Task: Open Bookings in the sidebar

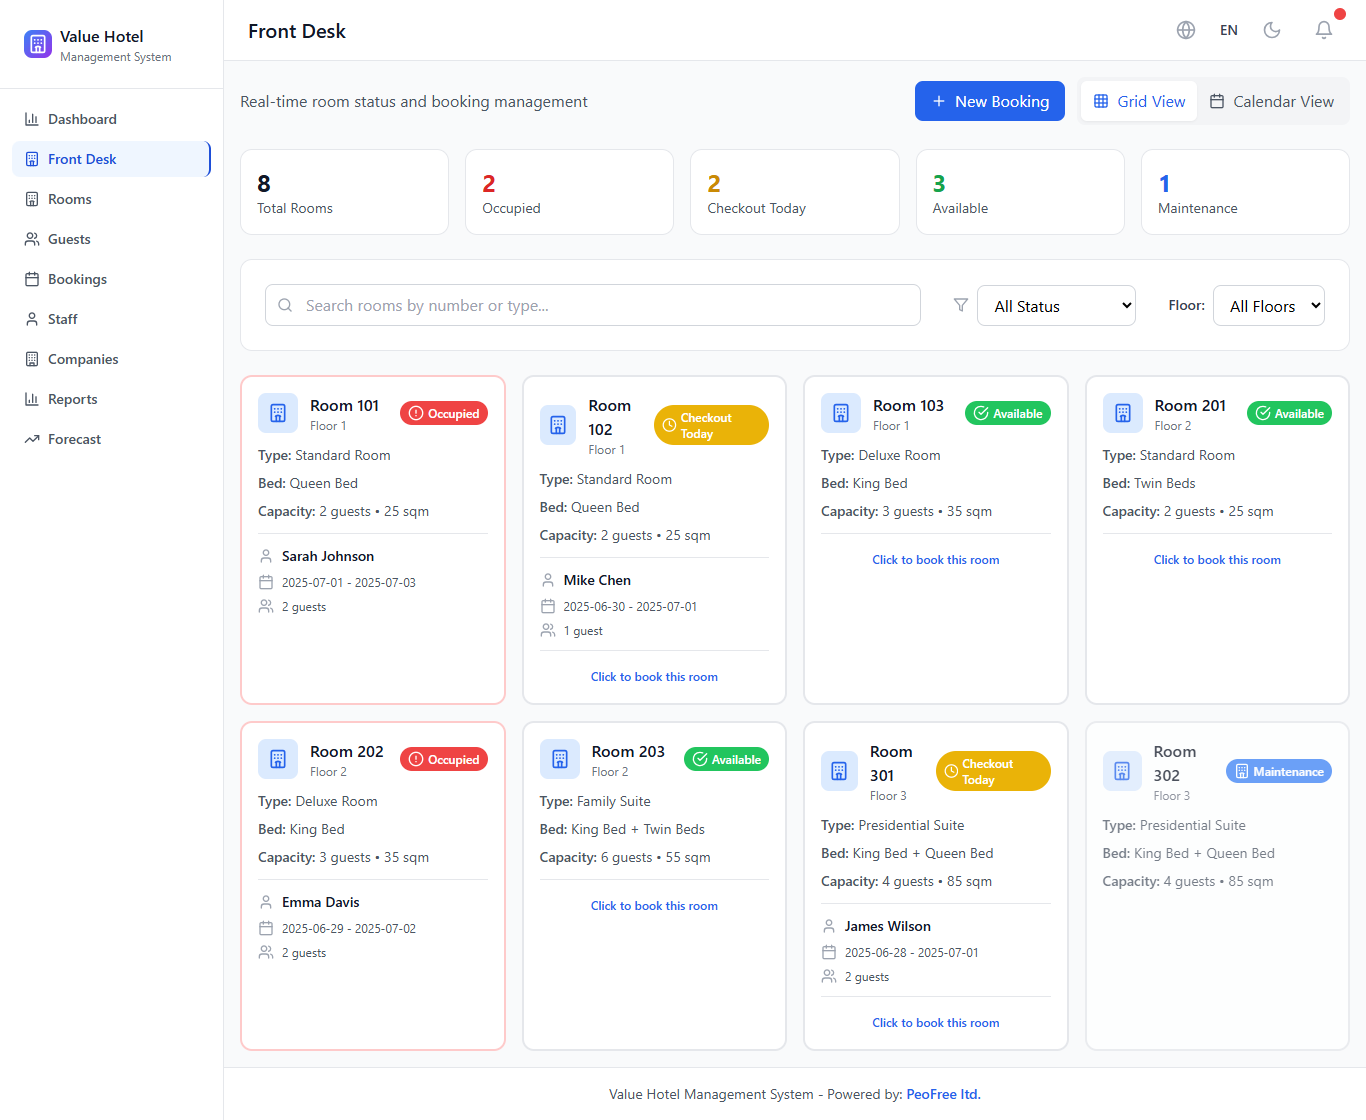Action: click(x=77, y=279)
